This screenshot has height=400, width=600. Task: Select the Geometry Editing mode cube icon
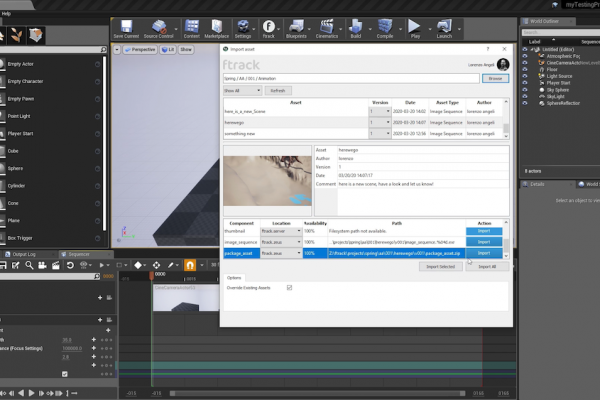(x=36, y=35)
